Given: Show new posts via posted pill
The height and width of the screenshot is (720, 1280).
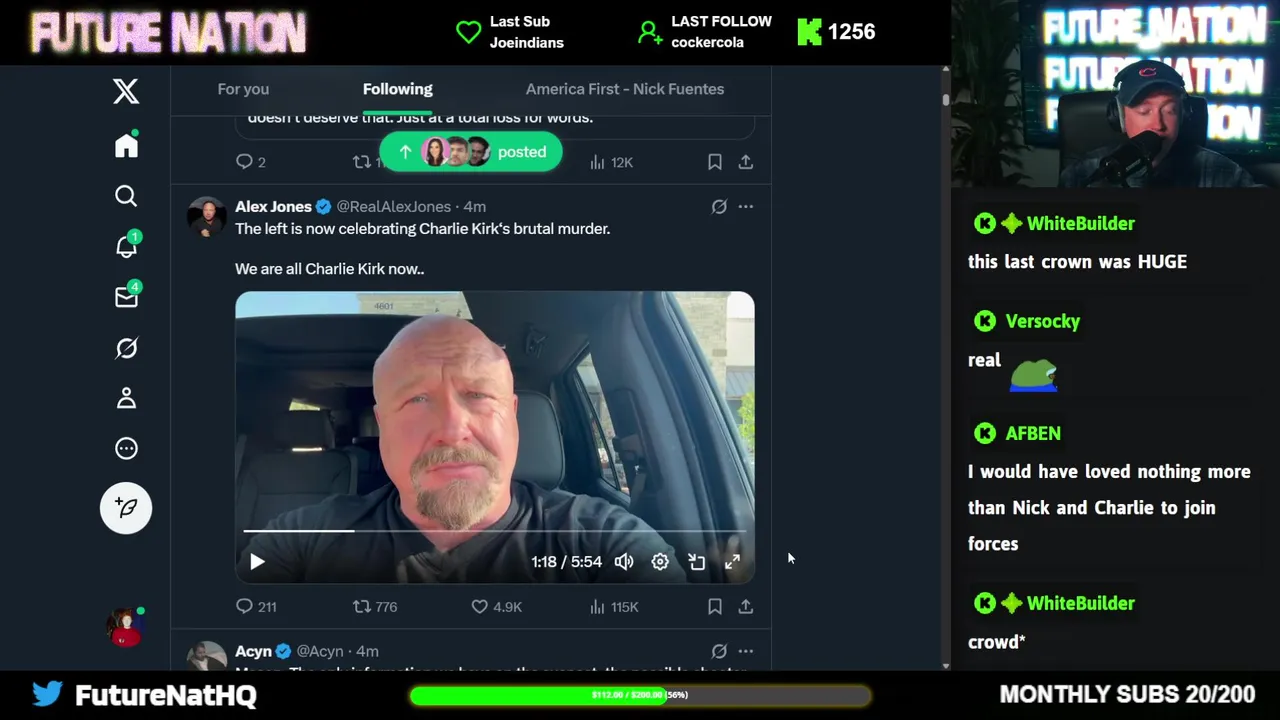Looking at the screenshot, I should (x=470, y=152).
